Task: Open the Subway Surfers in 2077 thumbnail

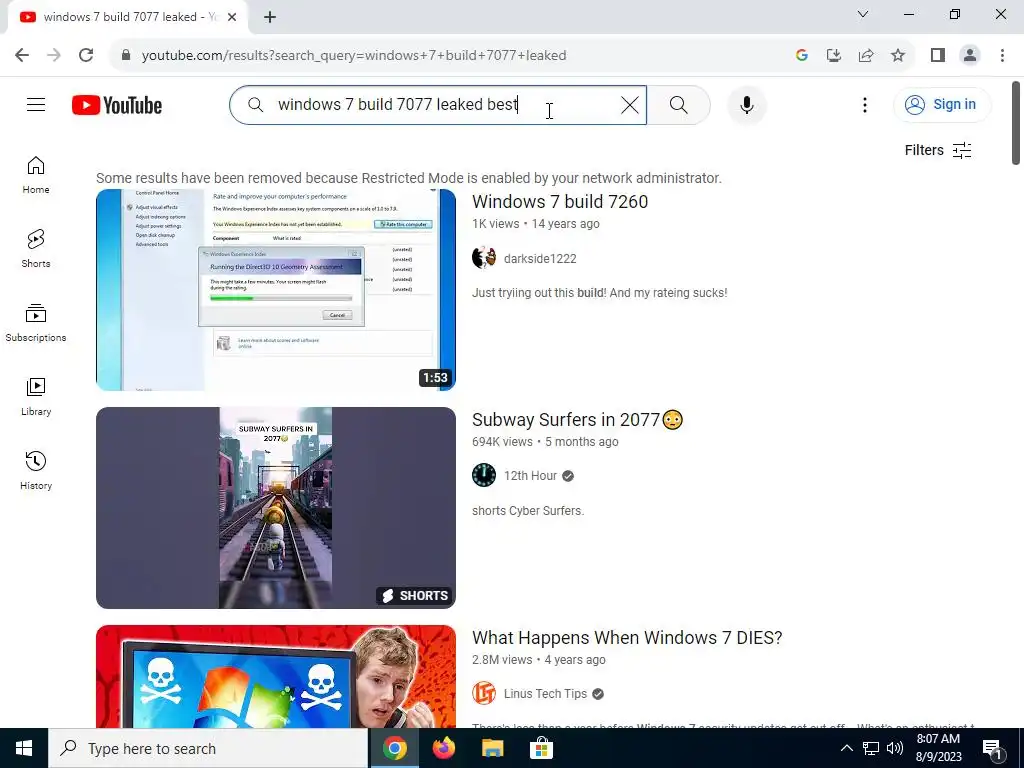Action: point(276,508)
